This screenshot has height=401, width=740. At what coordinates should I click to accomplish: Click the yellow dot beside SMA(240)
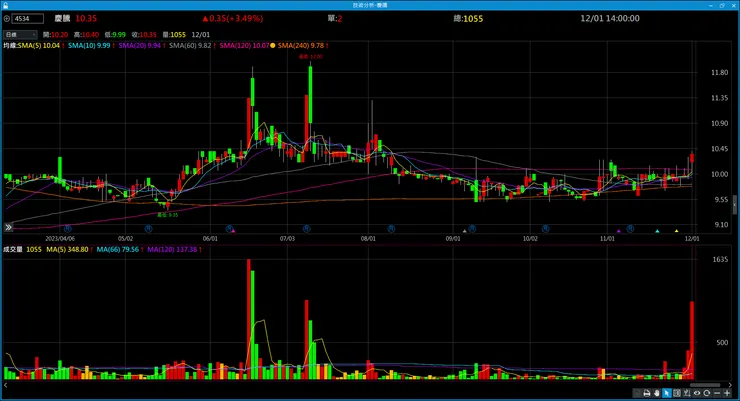pos(272,46)
